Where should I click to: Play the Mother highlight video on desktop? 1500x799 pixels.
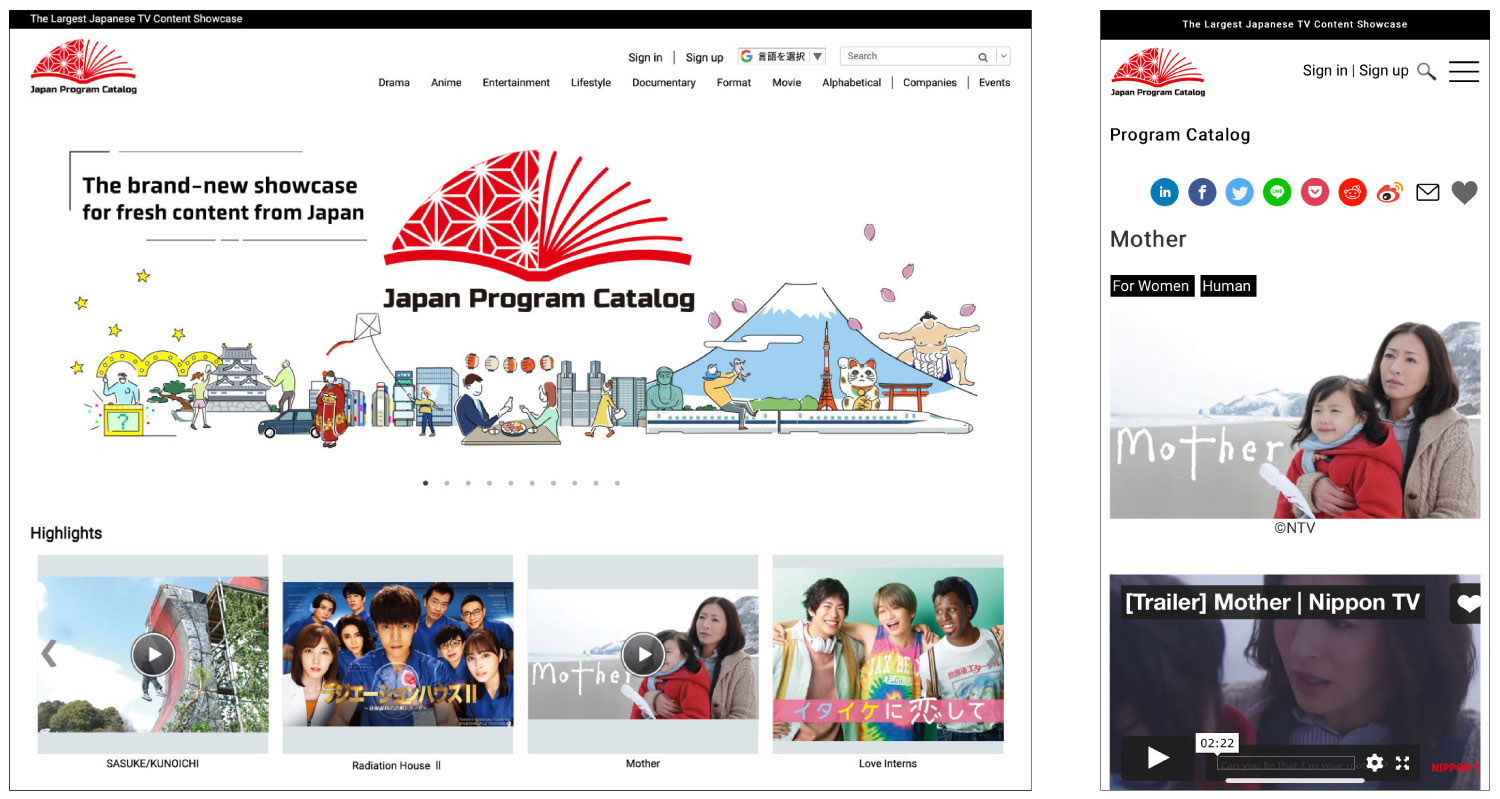tap(643, 655)
